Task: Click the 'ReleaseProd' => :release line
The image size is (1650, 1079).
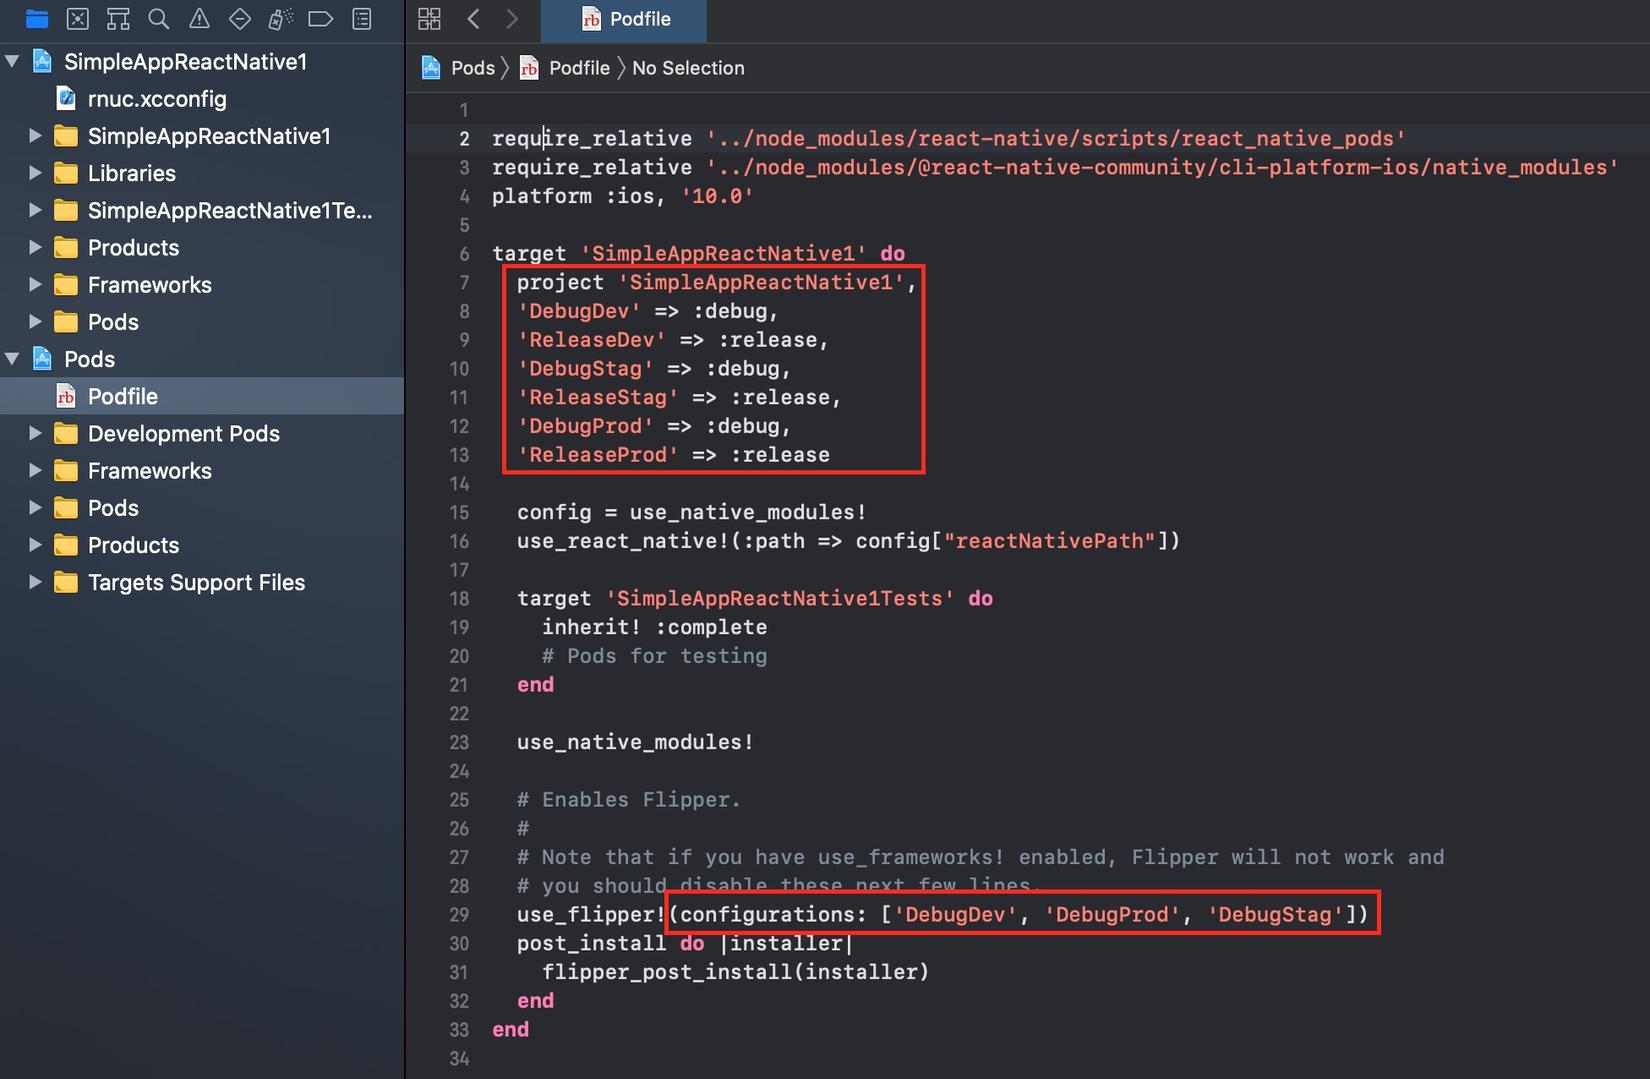Action: [673, 454]
